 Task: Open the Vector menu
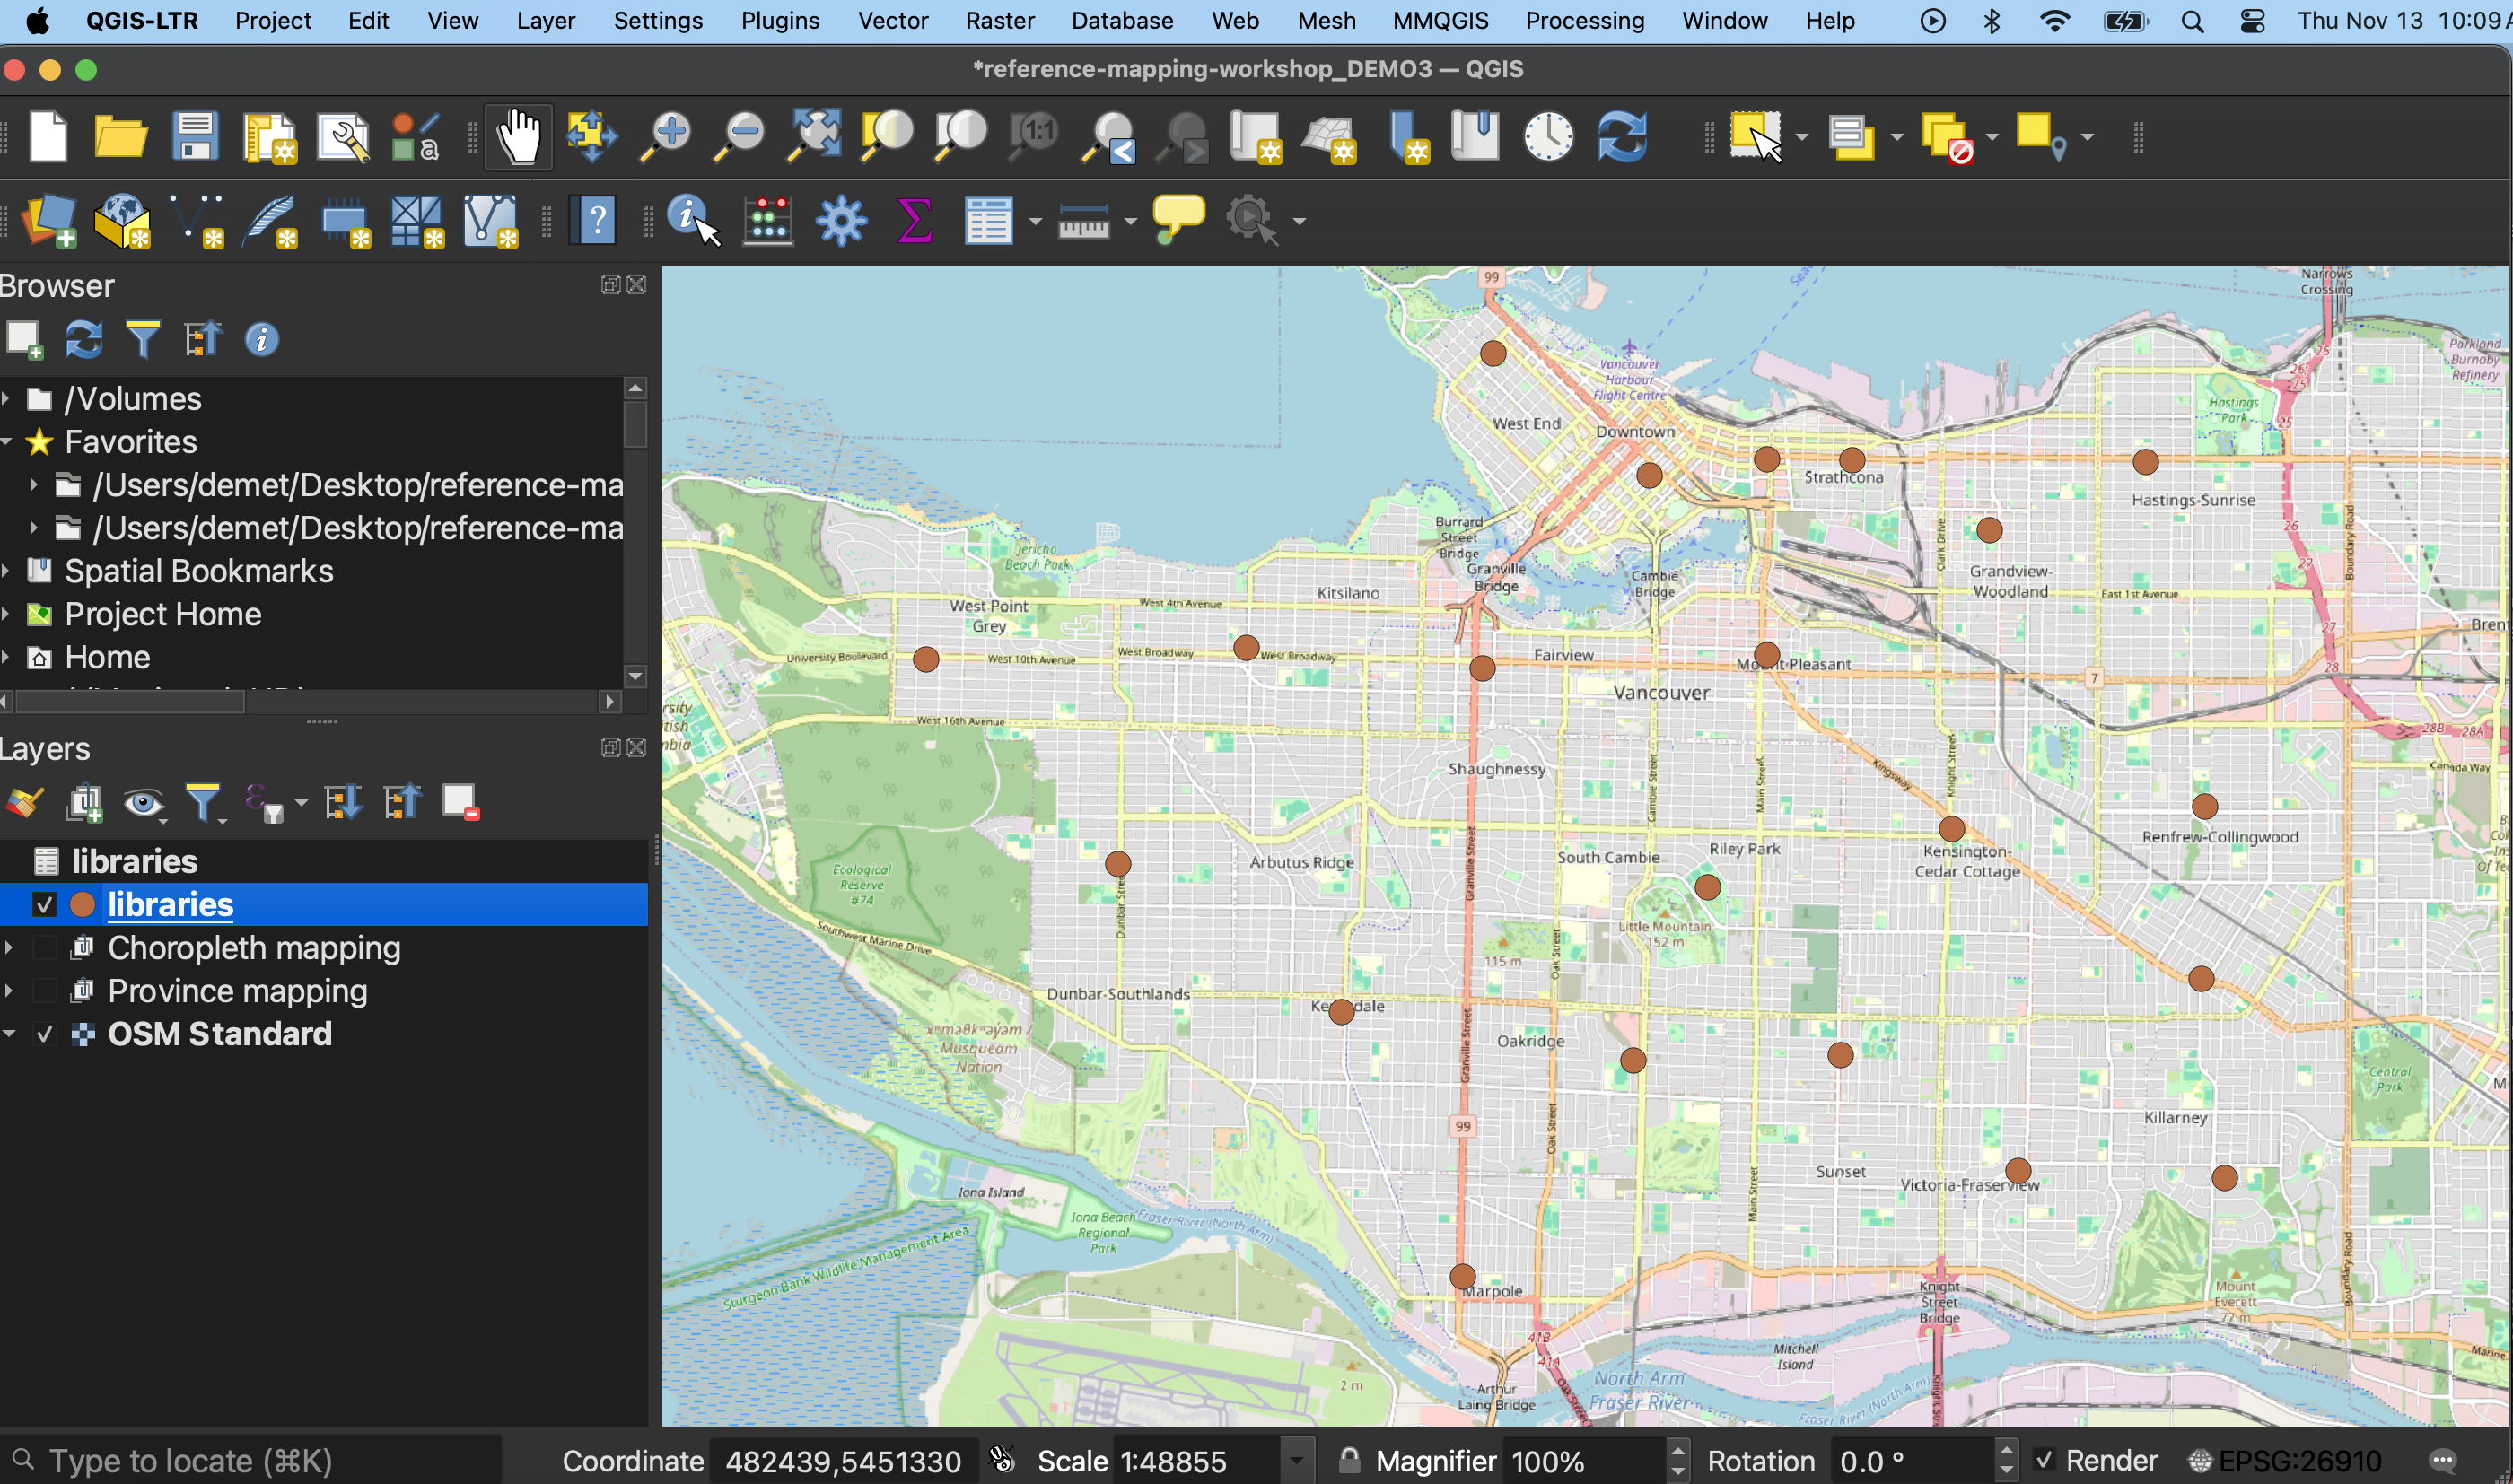click(x=892, y=21)
